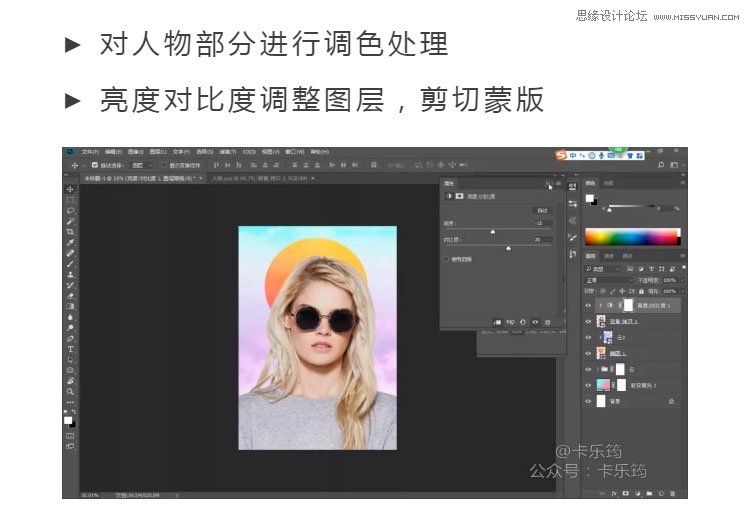750x506 pixels.
Task: Select the Move tool in the toolbox
Action: coord(70,189)
